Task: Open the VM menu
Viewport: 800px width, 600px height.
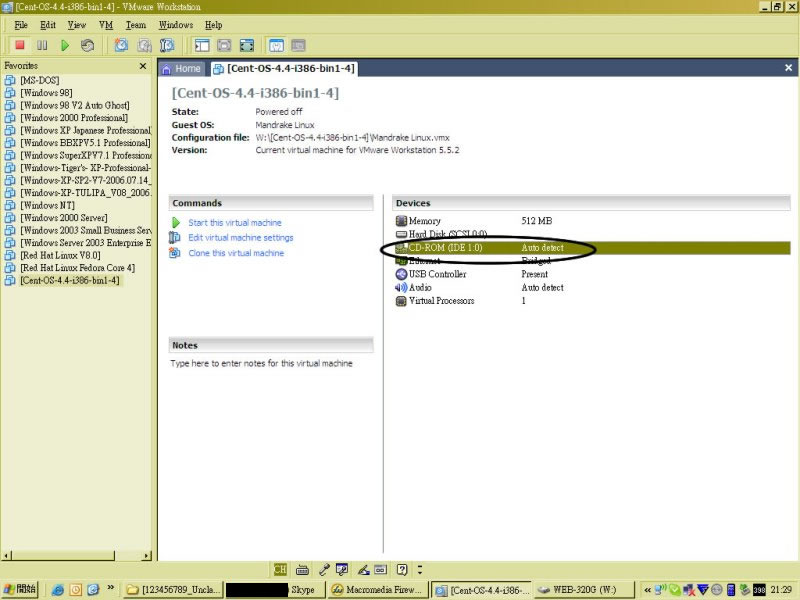Action: click(x=106, y=25)
